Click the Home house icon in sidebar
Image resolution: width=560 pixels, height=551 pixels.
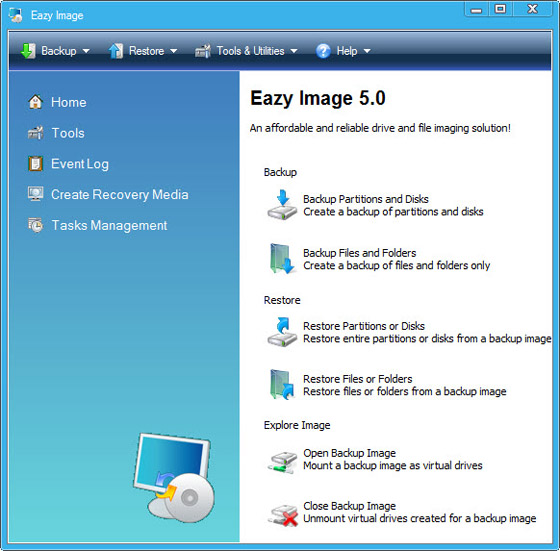tap(35, 102)
